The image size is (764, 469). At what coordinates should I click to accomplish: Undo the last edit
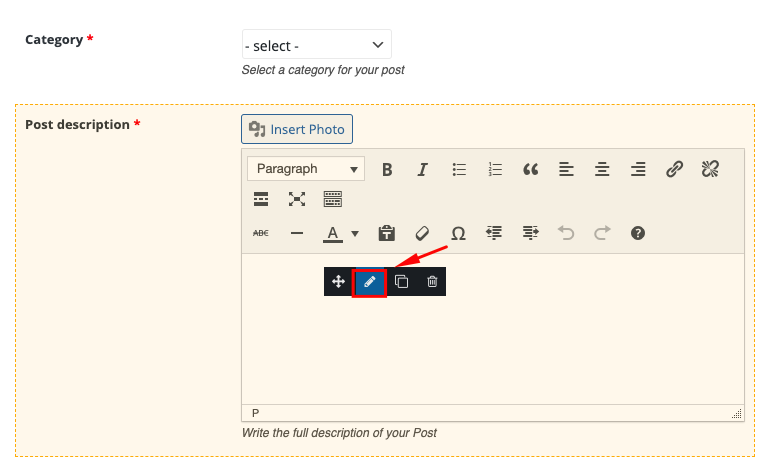566,233
